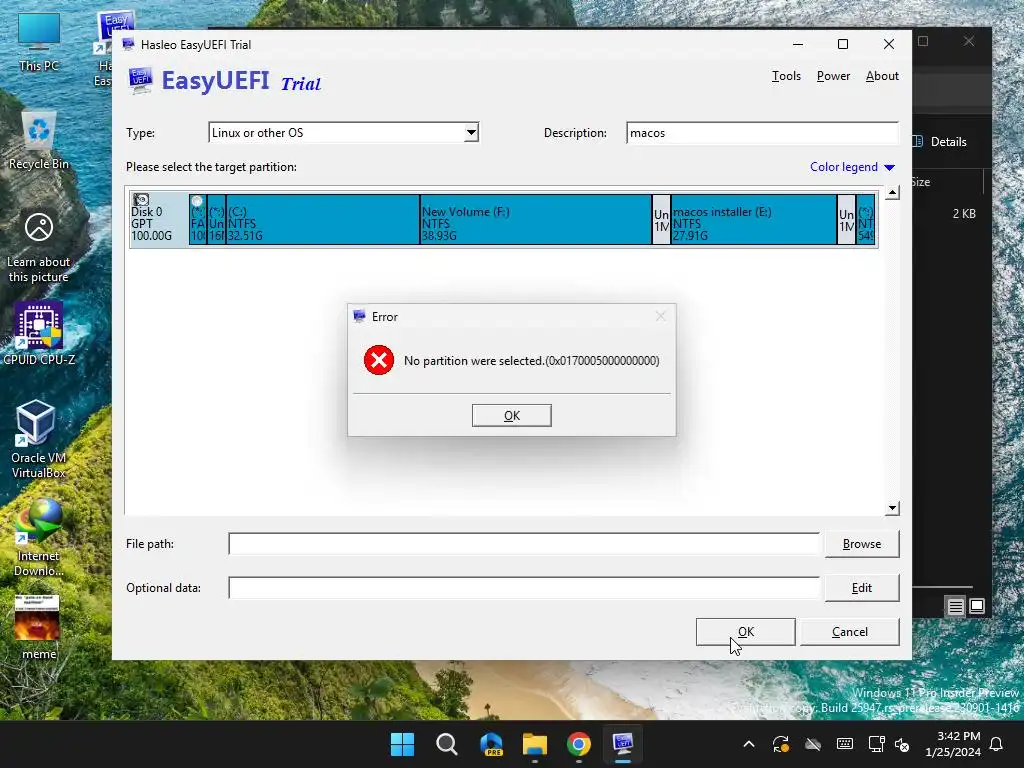Open Google Chrome from taskbar
This screenshot has width=1024, height=768.
point(579,744)
